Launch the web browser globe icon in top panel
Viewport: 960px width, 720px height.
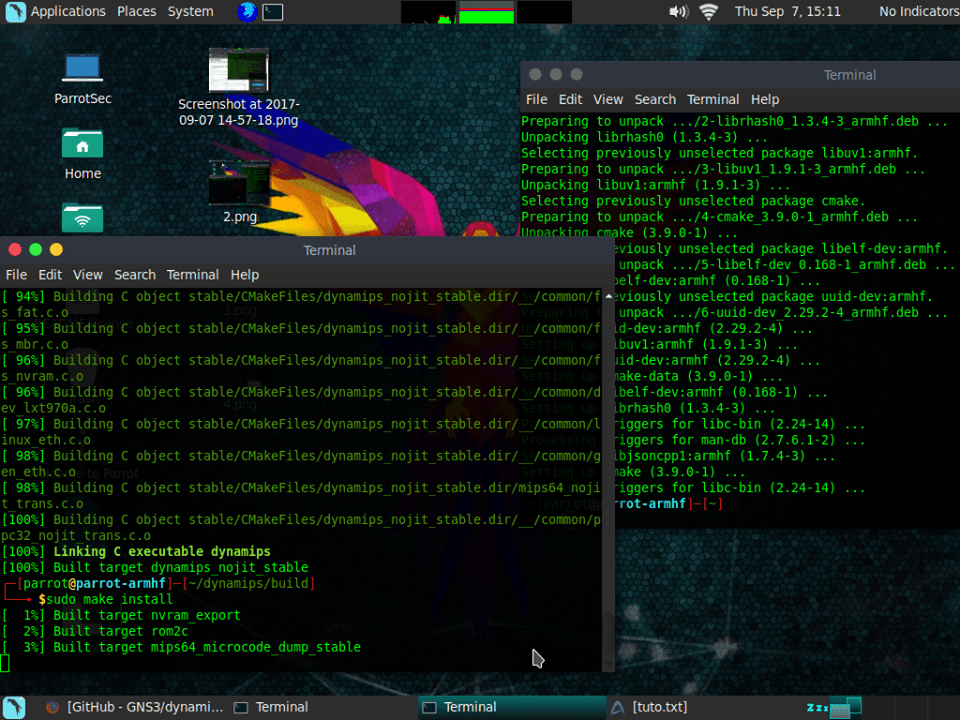247,12
